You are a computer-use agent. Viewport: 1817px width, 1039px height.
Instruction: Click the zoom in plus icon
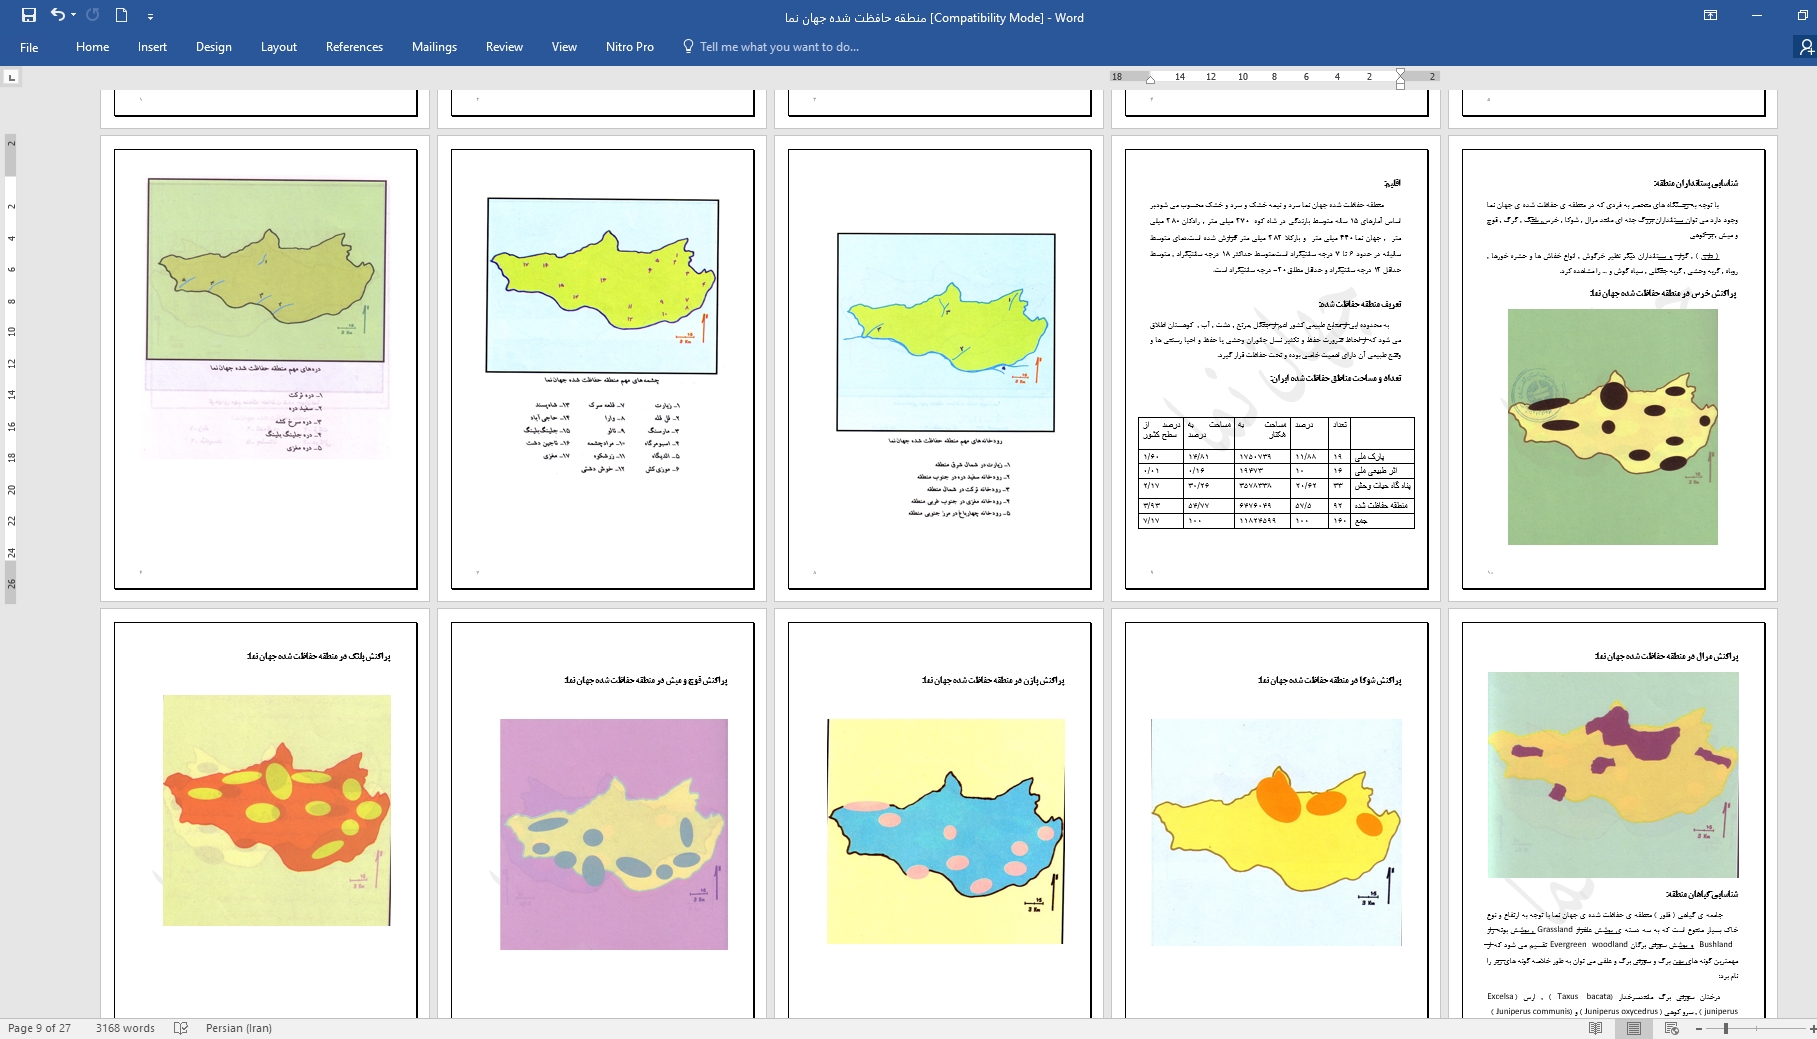point(1812,1028)
